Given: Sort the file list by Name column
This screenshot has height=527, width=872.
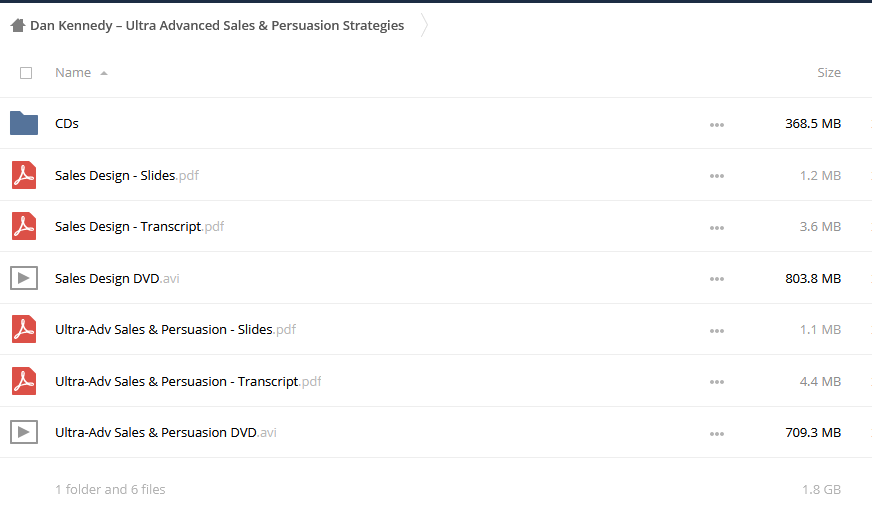Looking at the screenshot, I should tap(73, 72).
